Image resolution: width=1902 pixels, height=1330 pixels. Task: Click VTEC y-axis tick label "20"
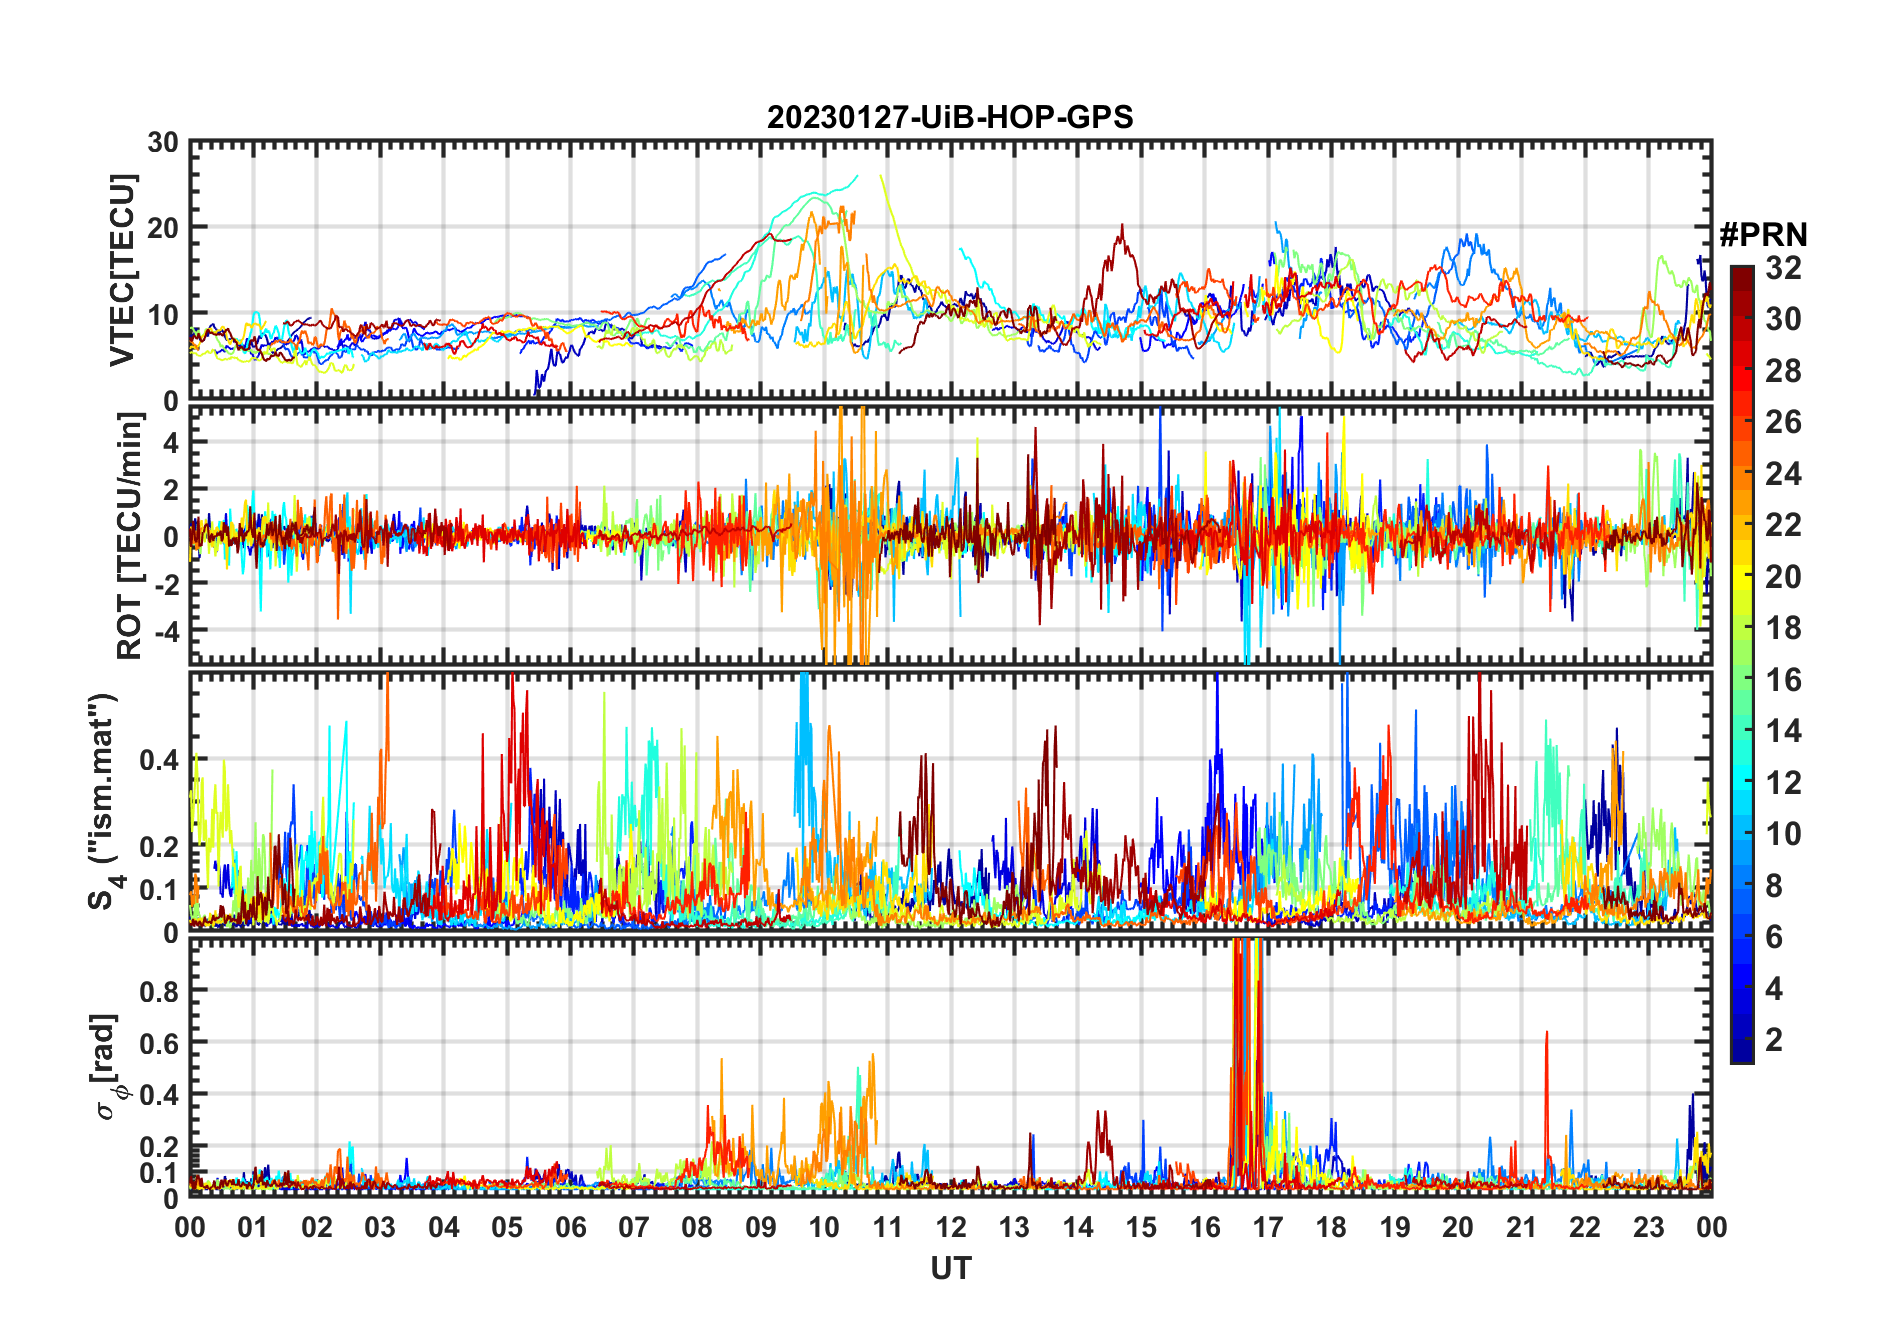coord(162,229)
